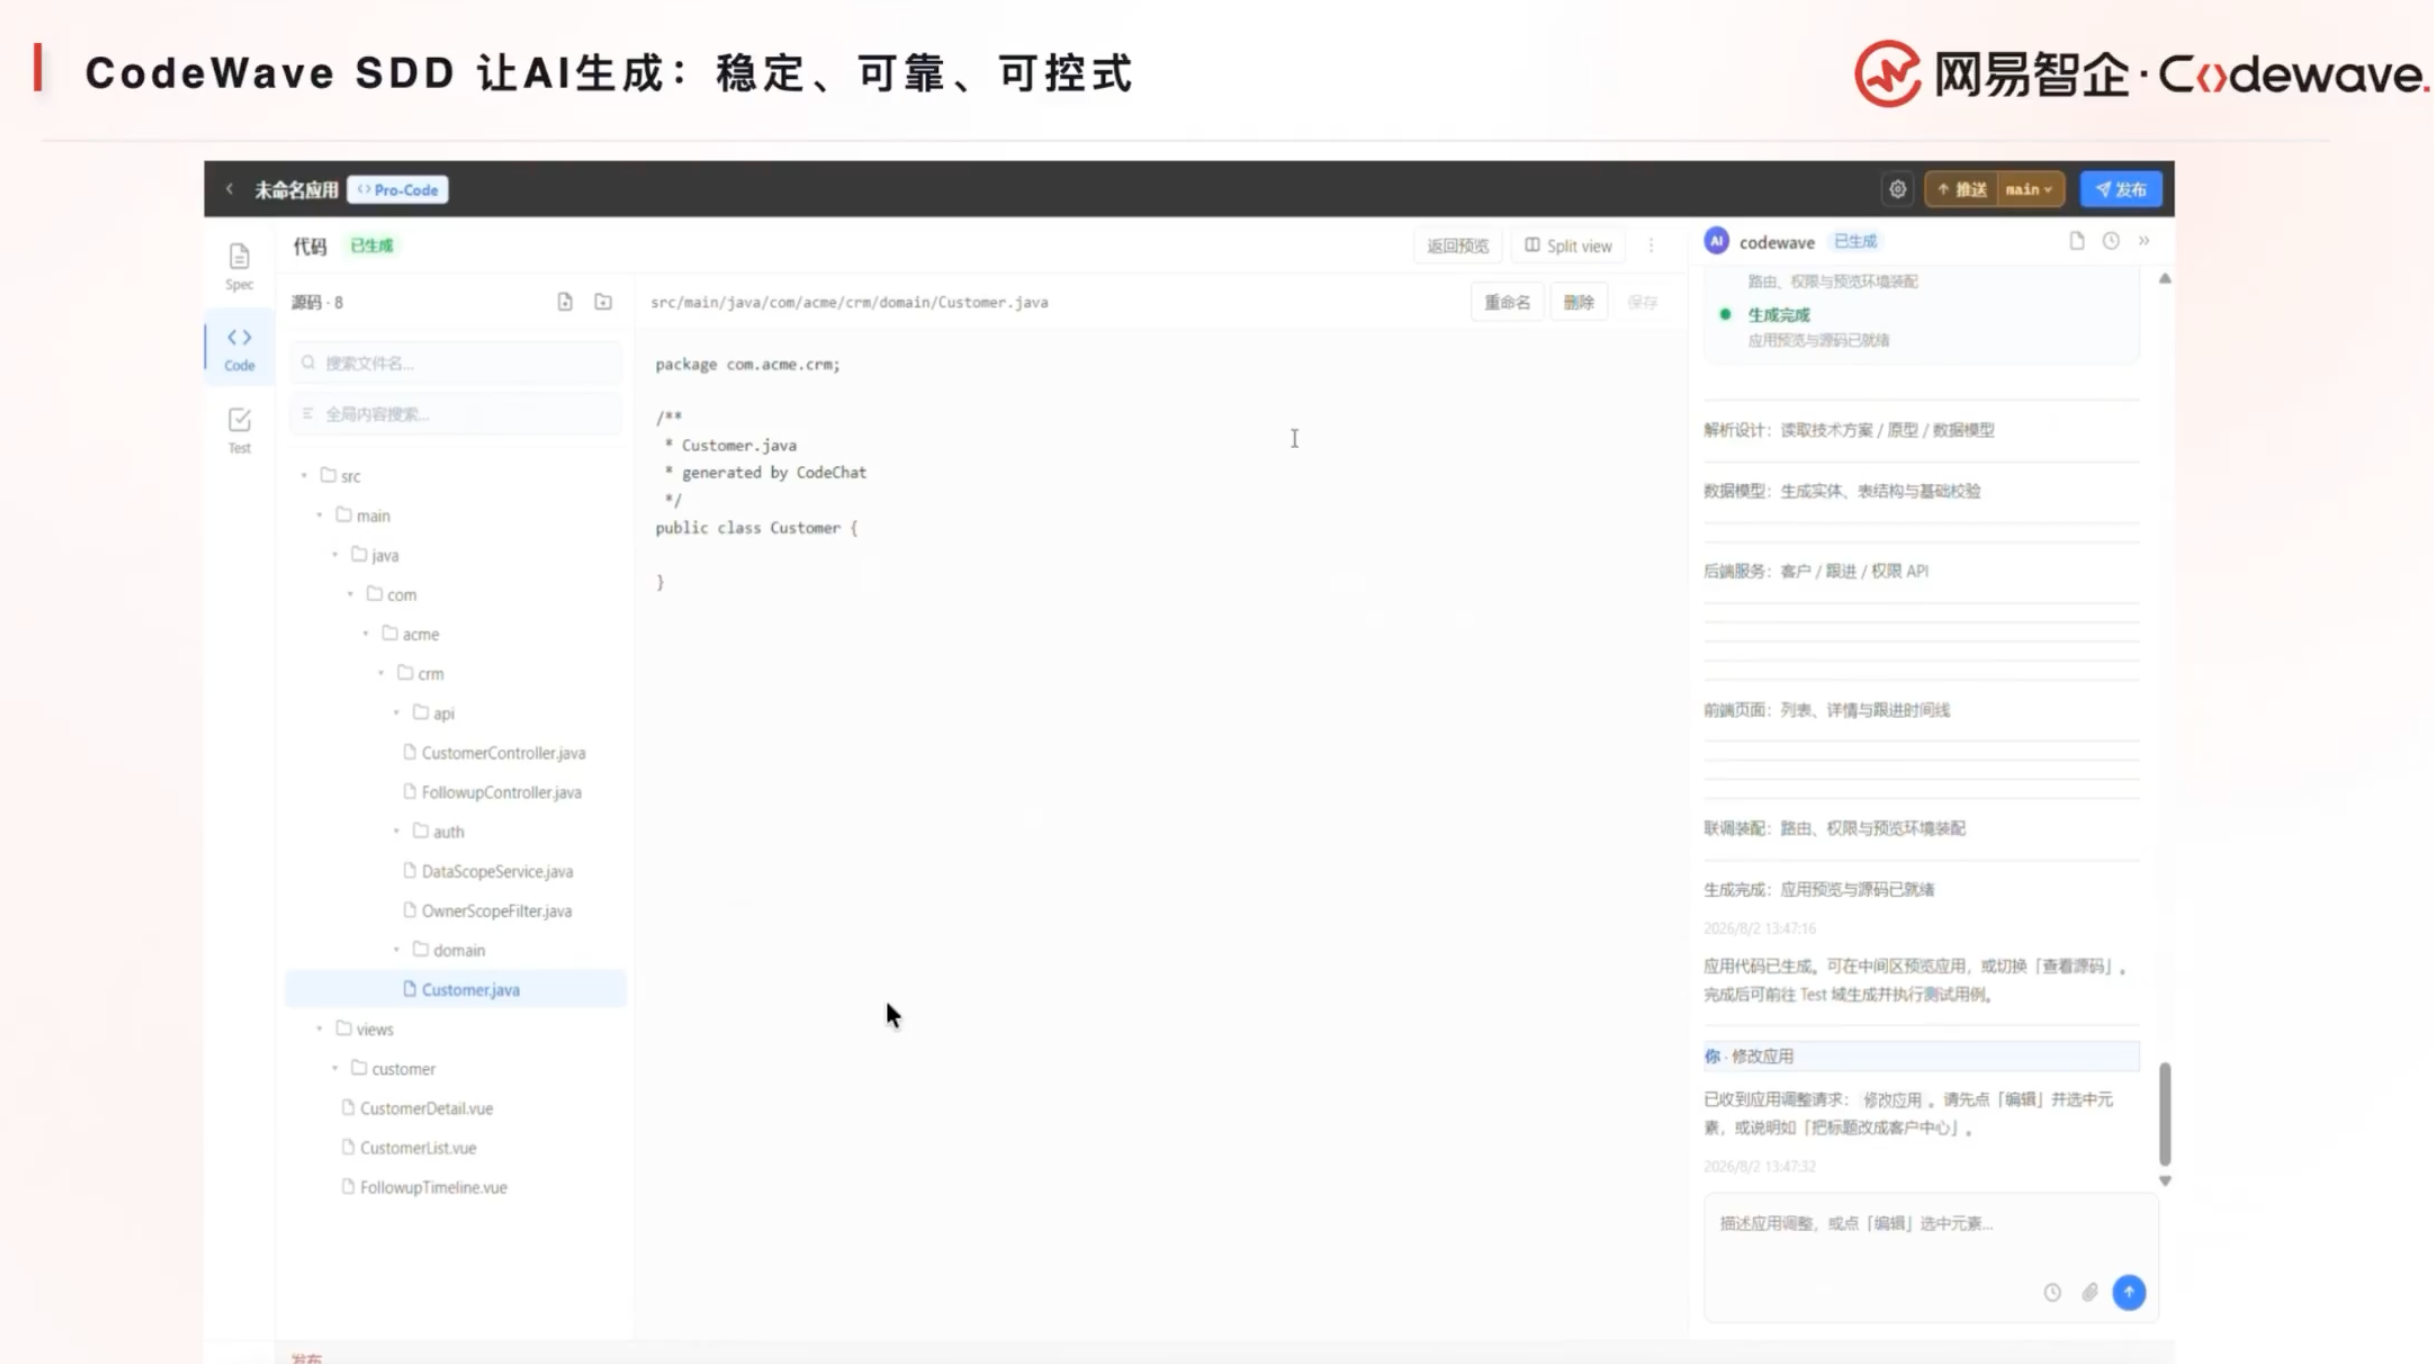Image resolution: width=2434 pixels, height=1364 pixels.
Task: Click the scroll-down arrow of the chat scrollbar
Action: 2165,1181
